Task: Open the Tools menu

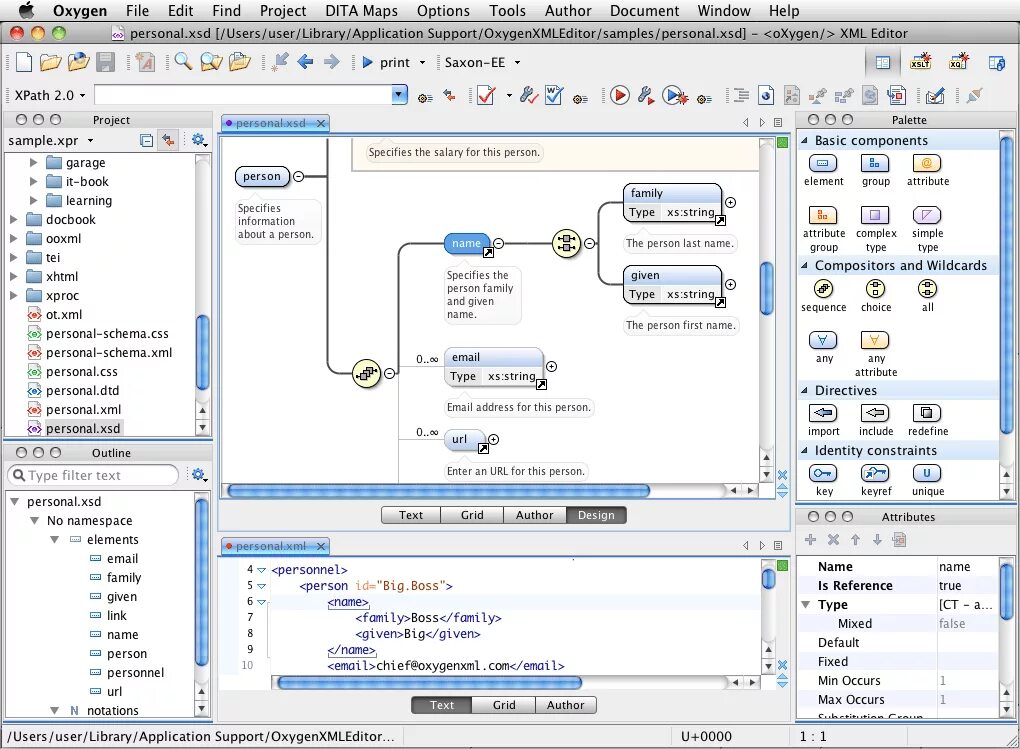Action: [507, 10]
